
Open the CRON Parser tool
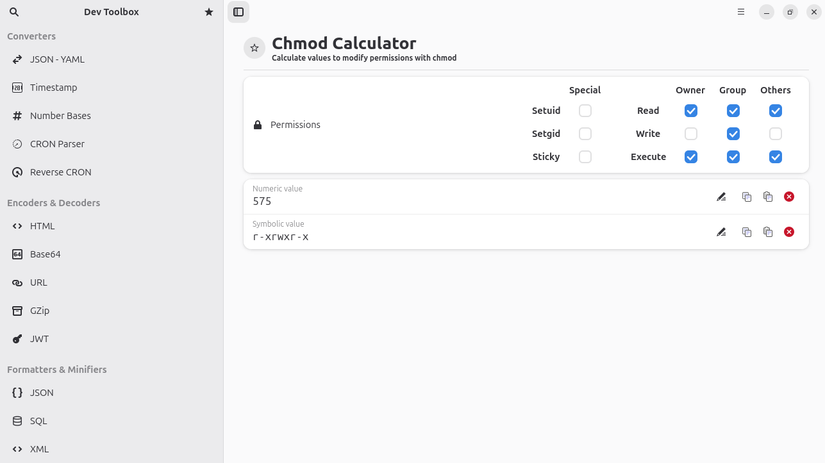click(x=112, y=144)
